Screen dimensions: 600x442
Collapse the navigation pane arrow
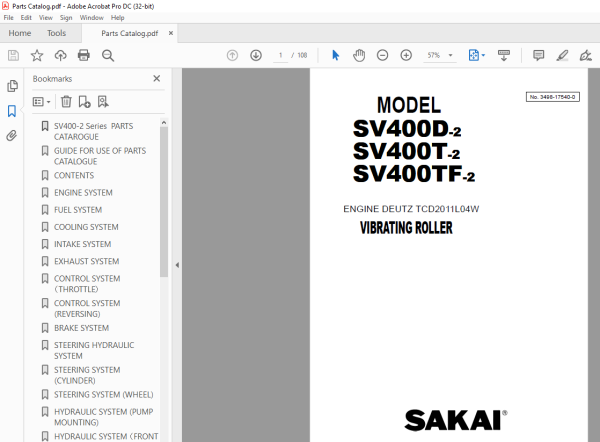177,265
